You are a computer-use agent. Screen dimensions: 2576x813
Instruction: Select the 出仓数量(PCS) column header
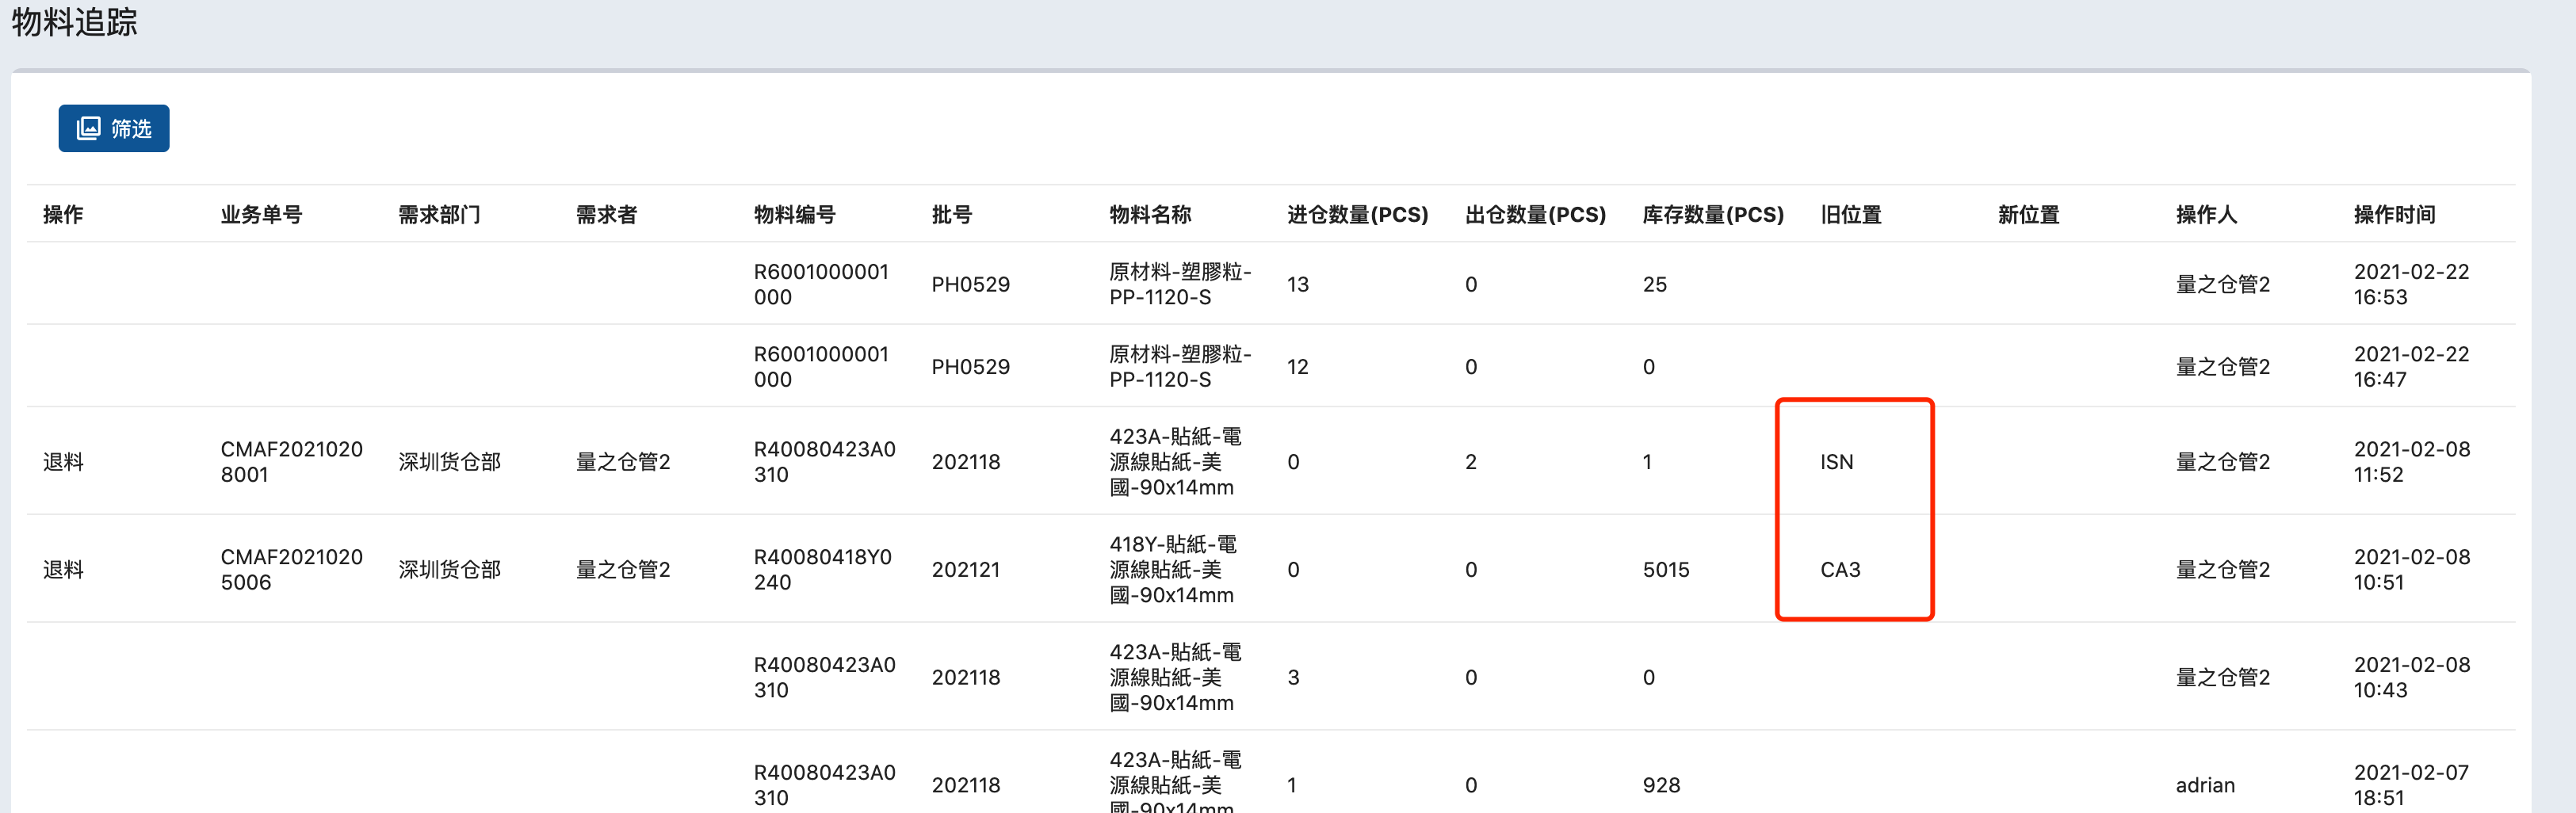click(1535, 214)
